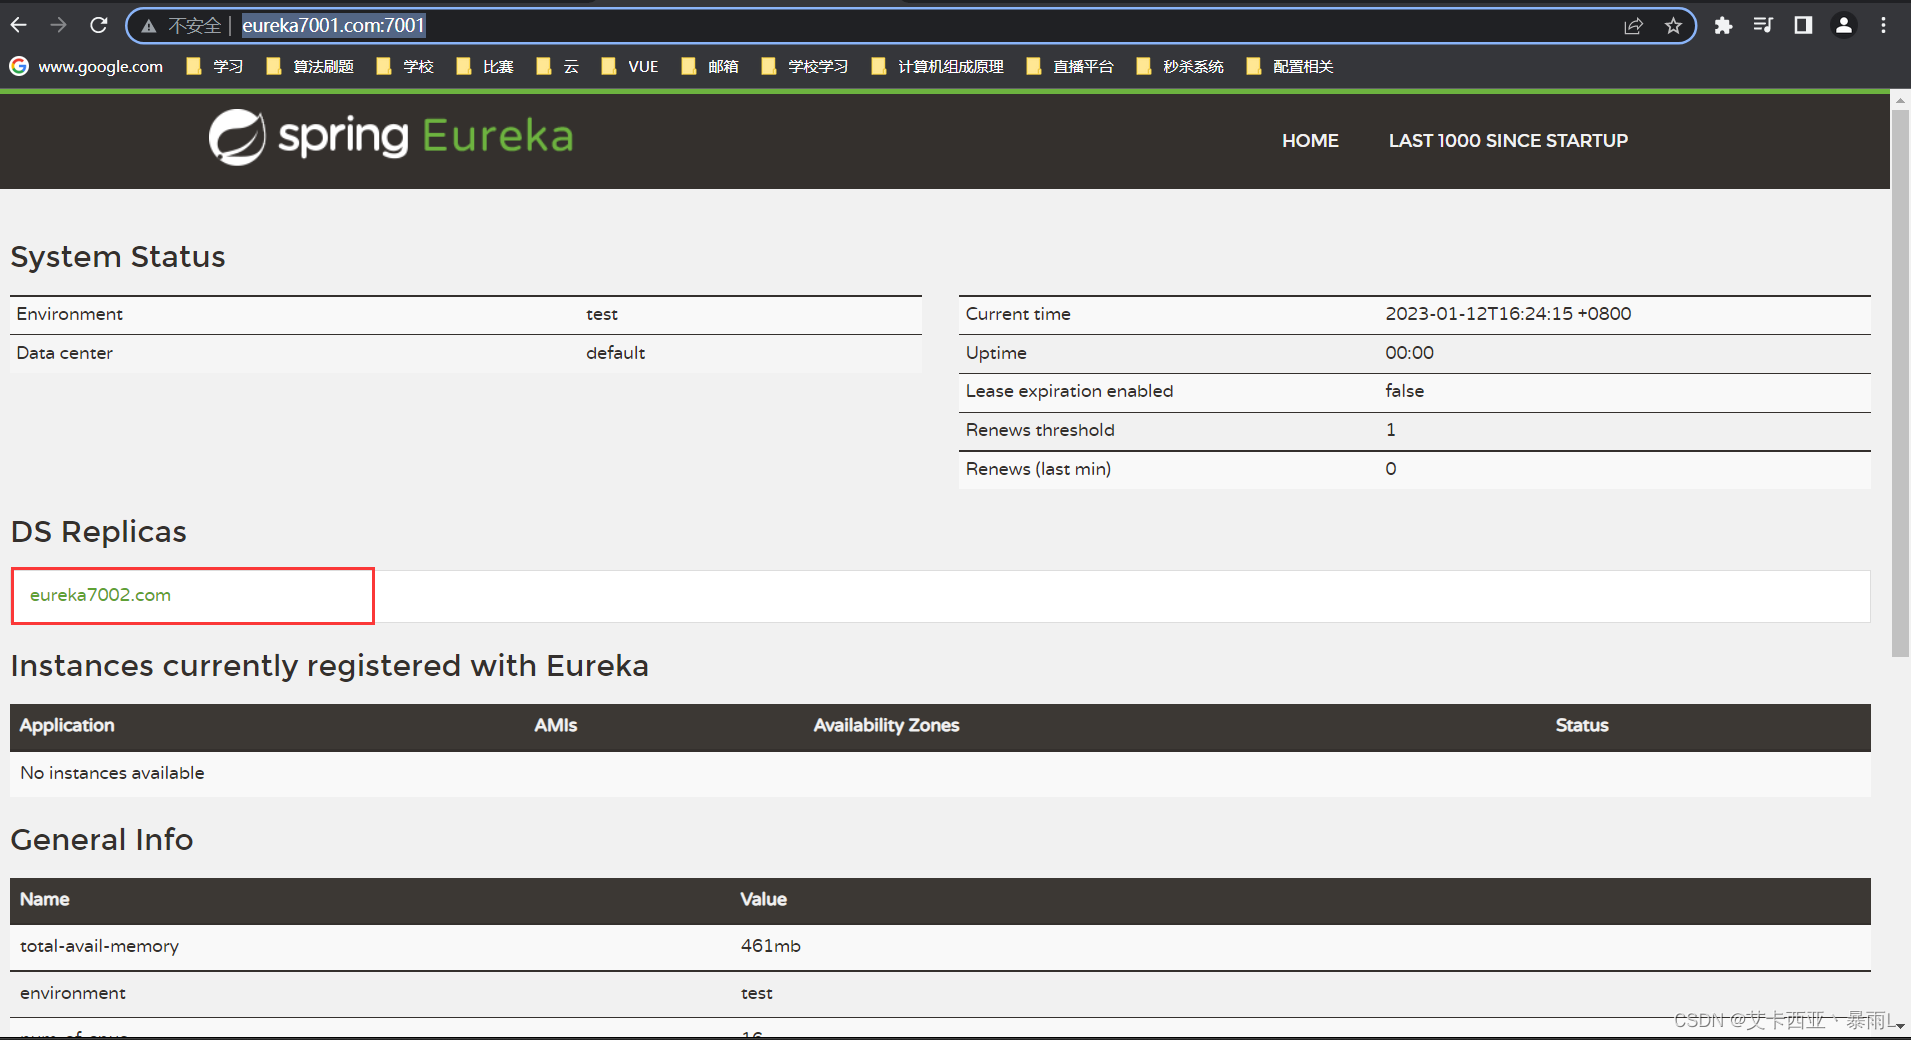Screen dimensions: 1911x1040
Task: Click Environment label in System Status
Action: coord(69,314)
